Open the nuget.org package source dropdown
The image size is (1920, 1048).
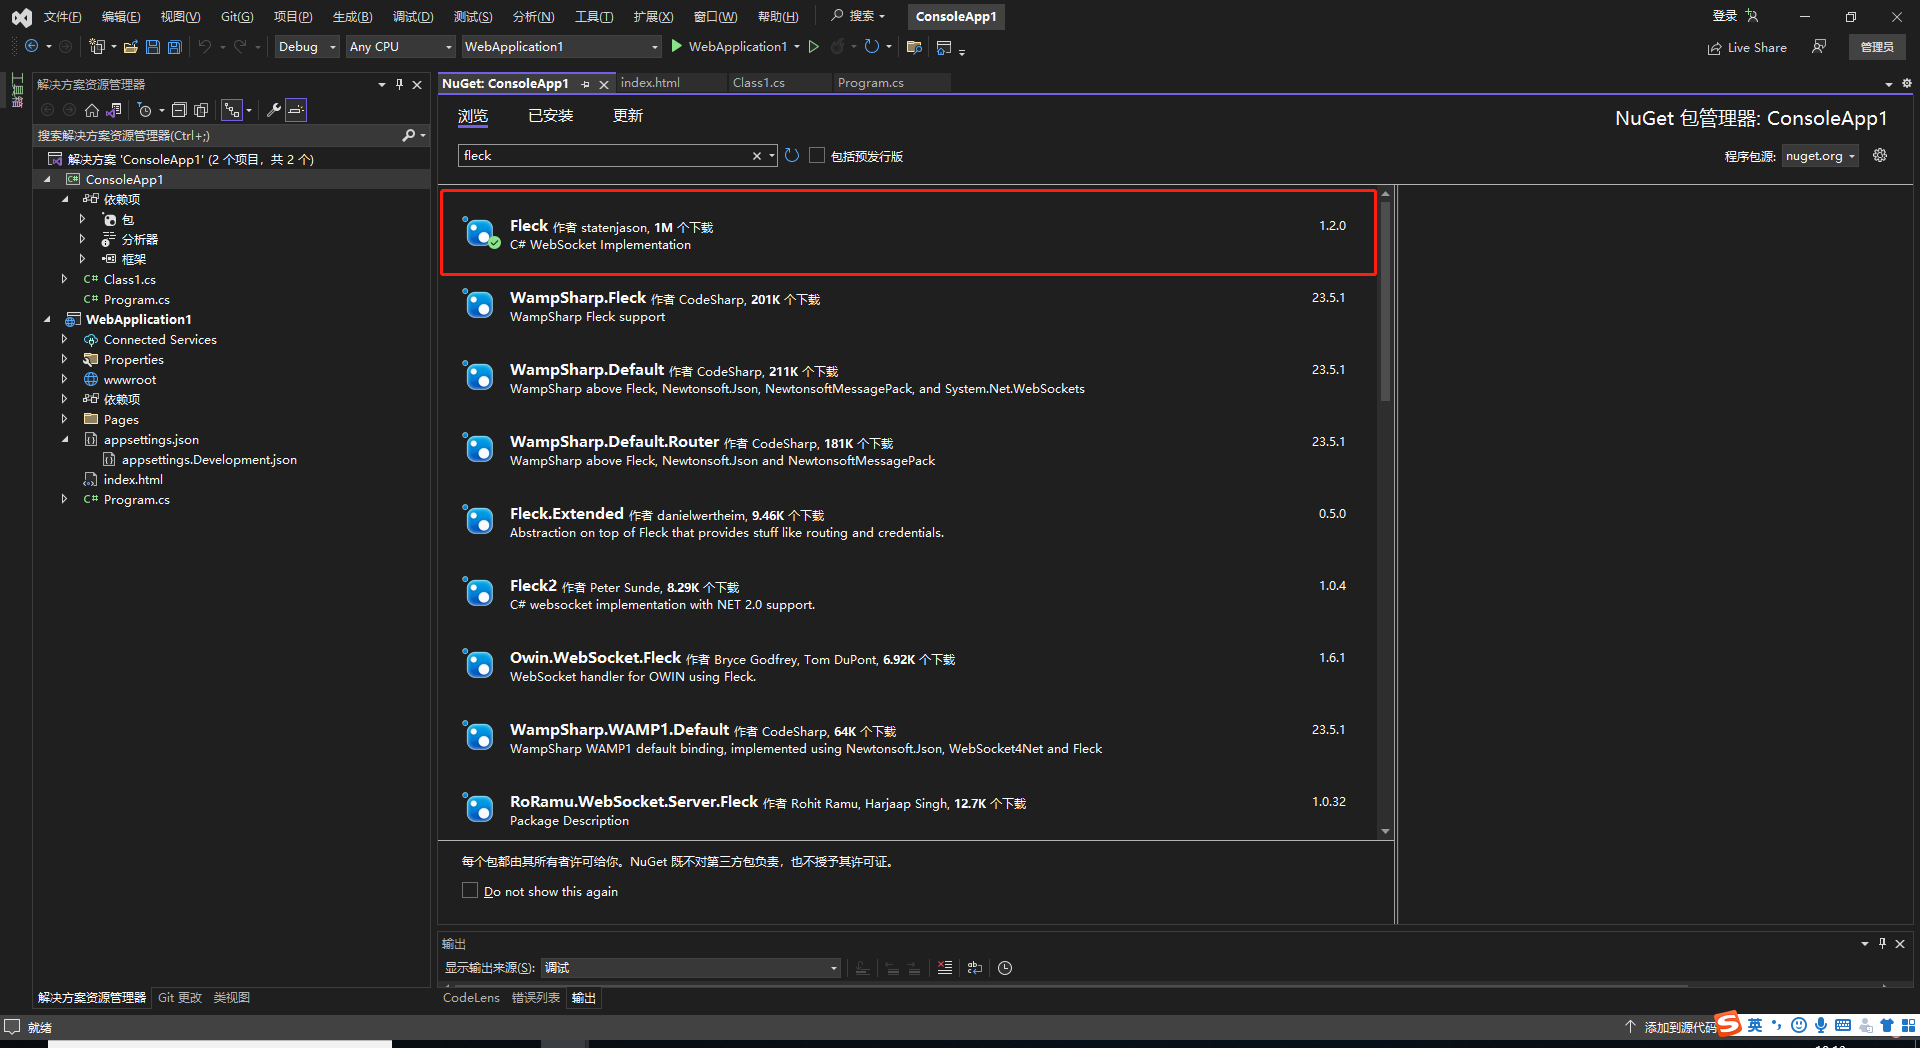1820,156
